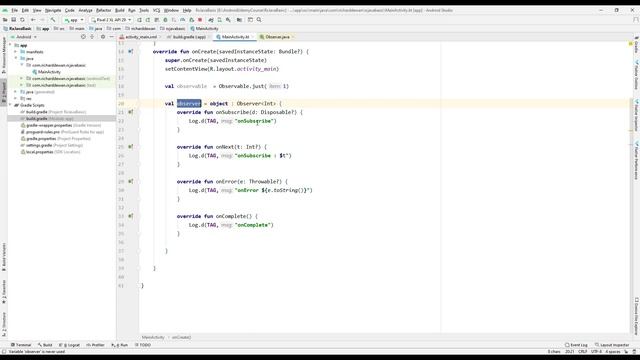640x360 pixels.
Task: Open the Navigate menu
Action: (53, 10)
